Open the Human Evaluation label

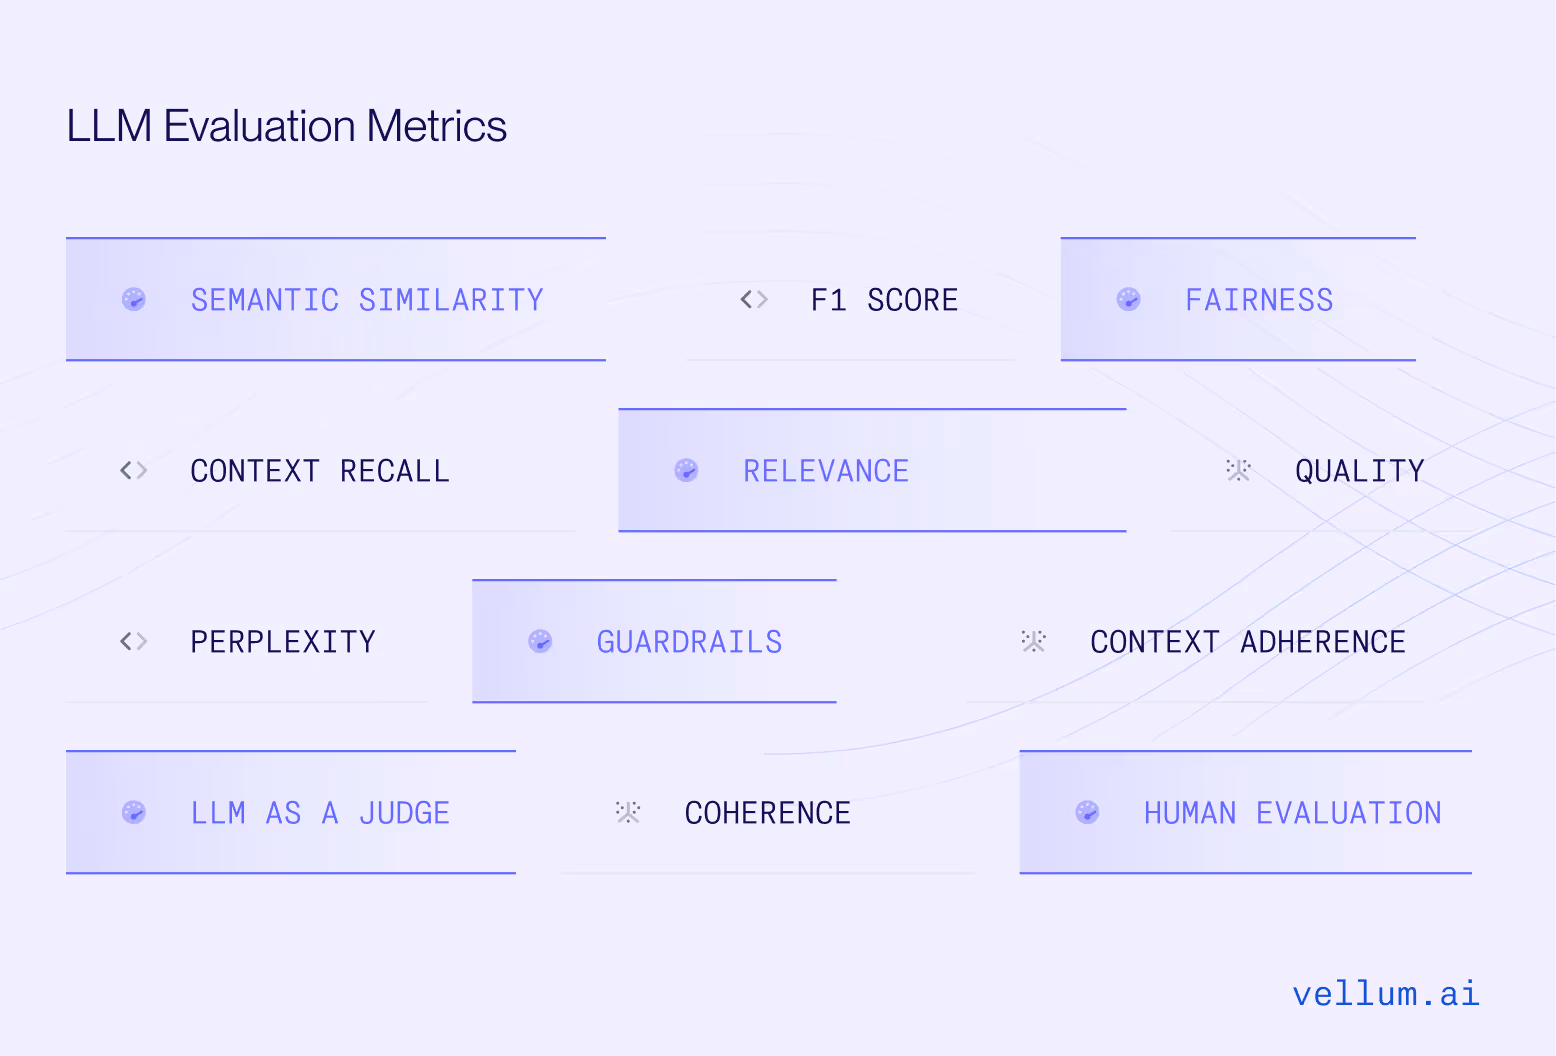pyautogui.click(x=1292, y=813)
